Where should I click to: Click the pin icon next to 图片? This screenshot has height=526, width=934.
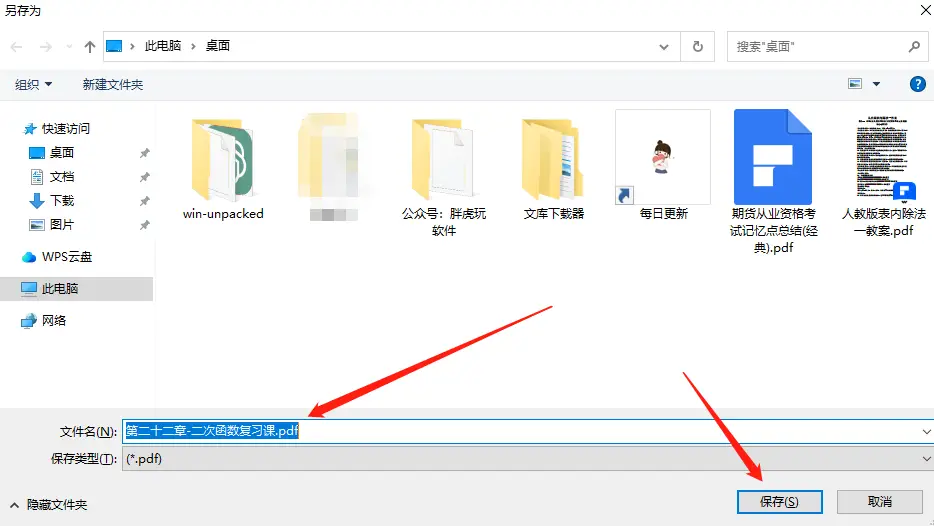[144, 225]
